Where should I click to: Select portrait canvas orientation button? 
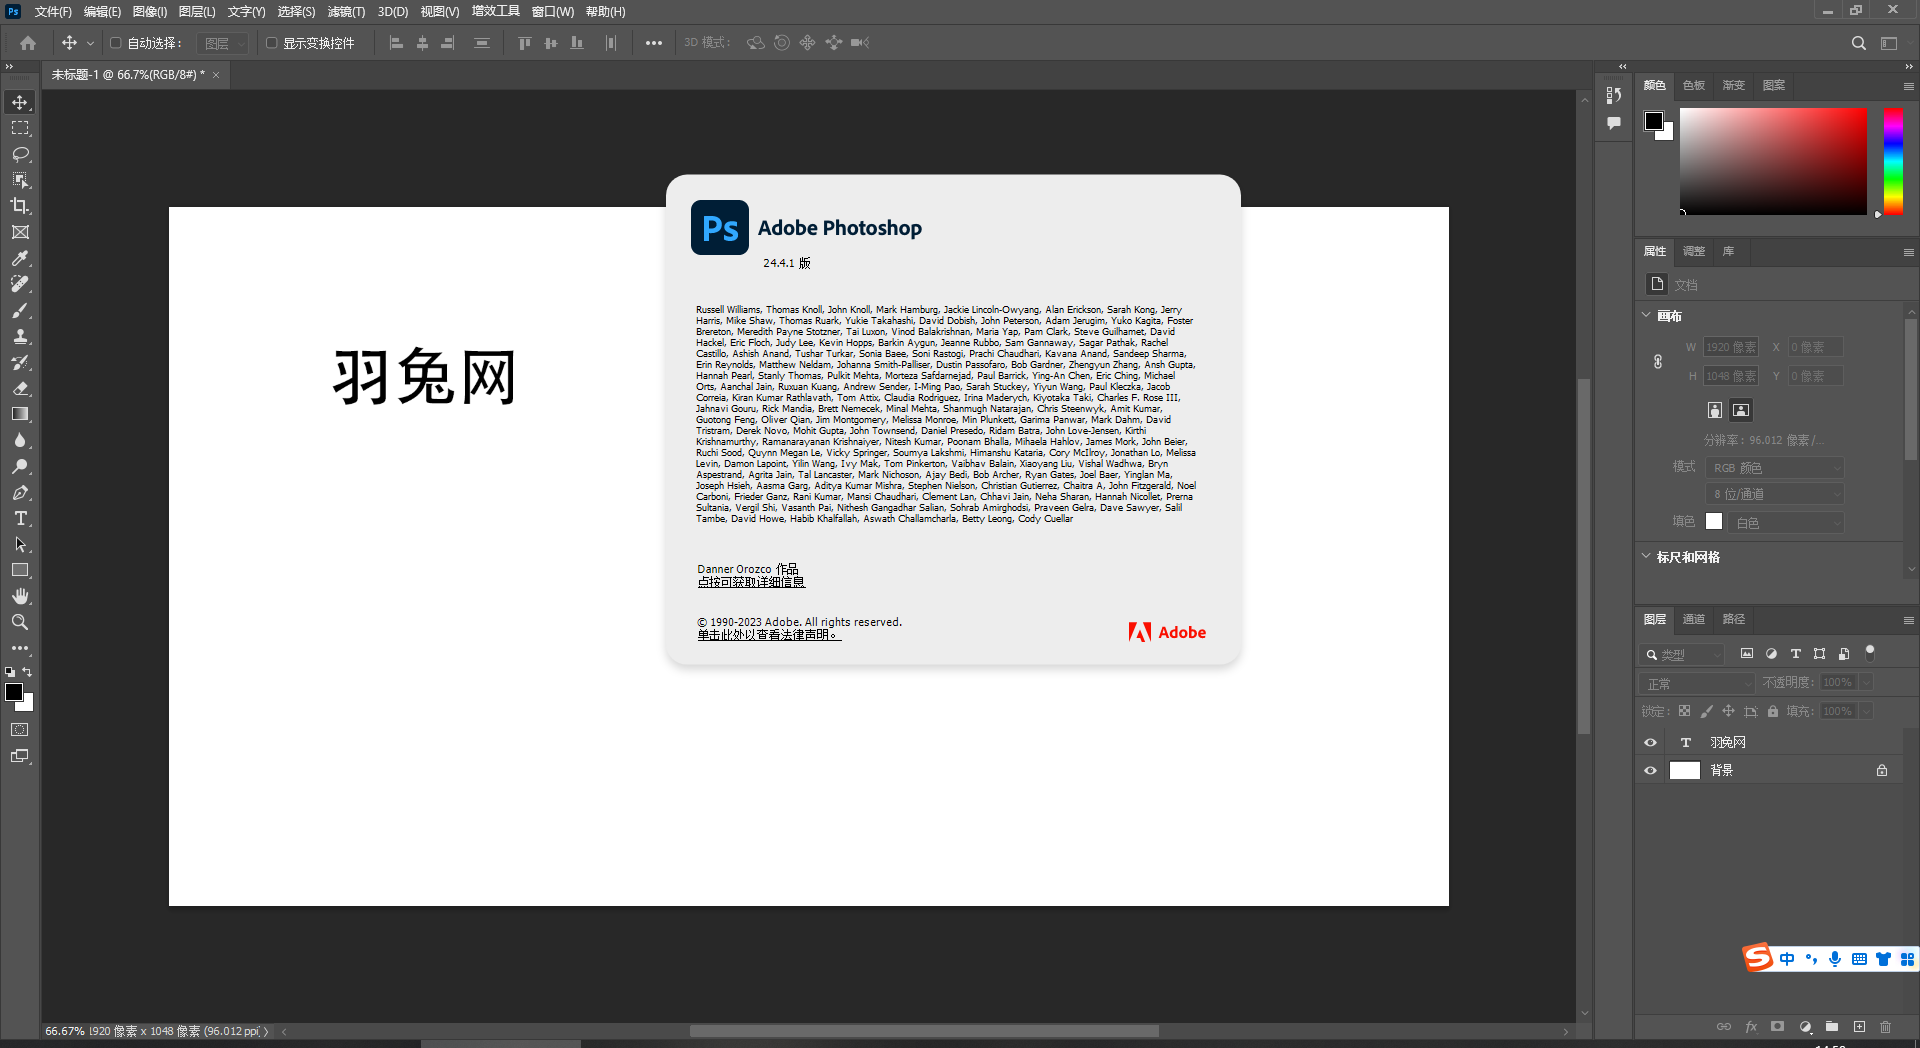1715,410
